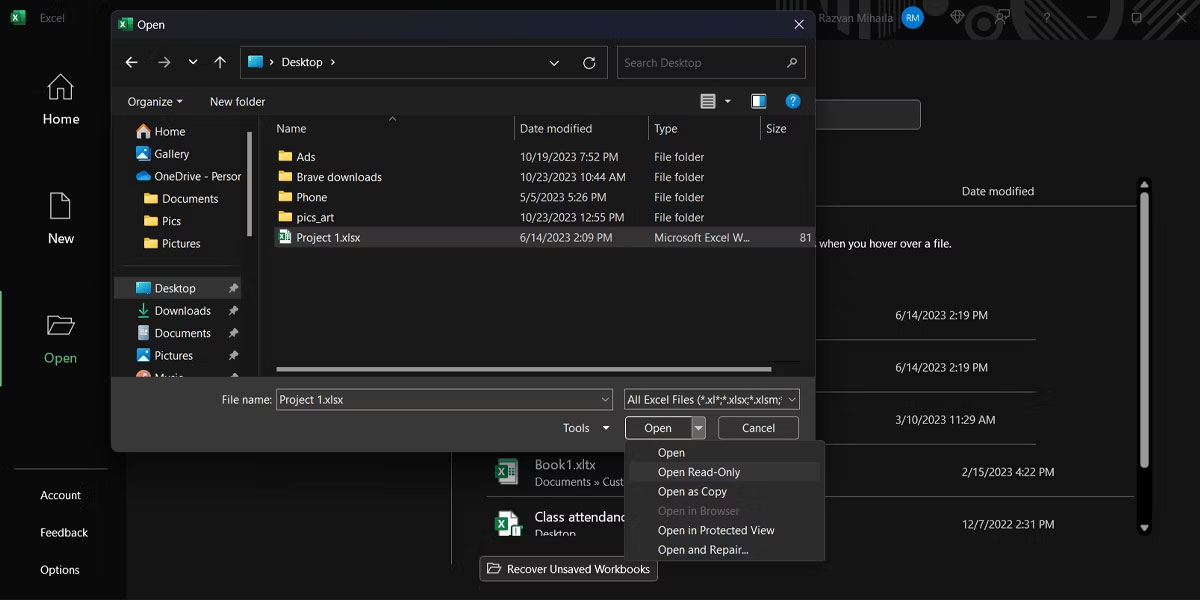Viewport: 1200px width, 600px height.
Task: Click the search magnifier in Search Desktop
Action: click(789, 62)
